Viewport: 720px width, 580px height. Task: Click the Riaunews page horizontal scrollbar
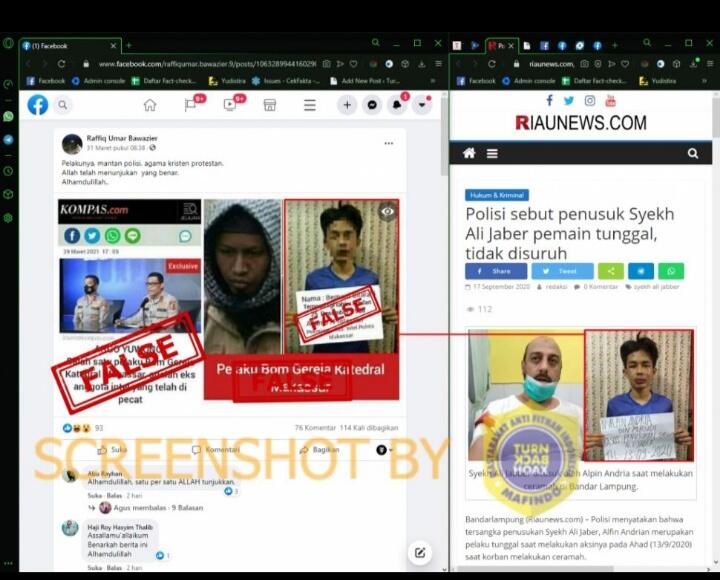point(535,569)
